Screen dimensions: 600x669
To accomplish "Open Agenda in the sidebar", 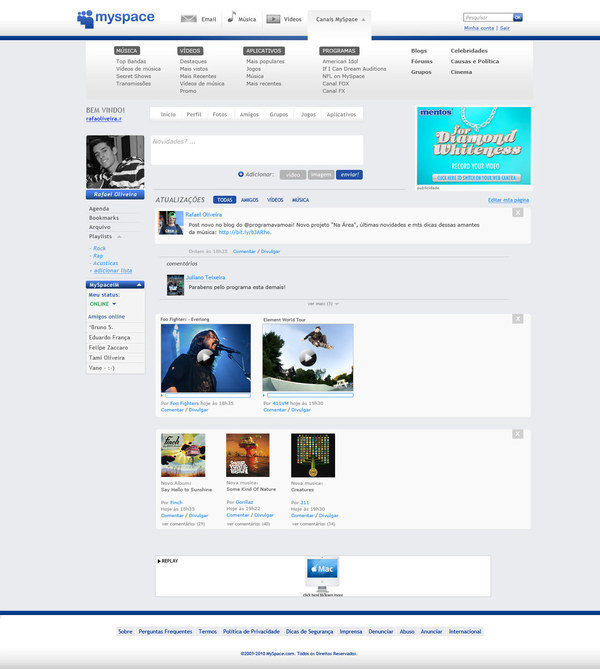I will coord(99,209).
